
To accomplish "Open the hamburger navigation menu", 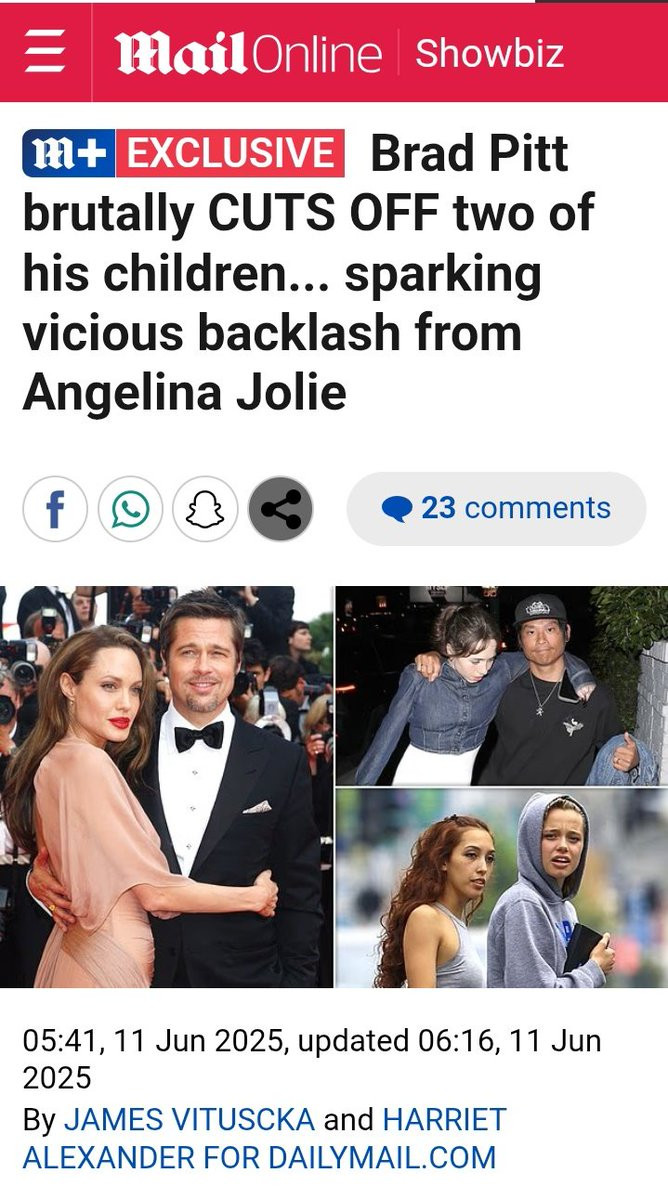I will point(44,53).
